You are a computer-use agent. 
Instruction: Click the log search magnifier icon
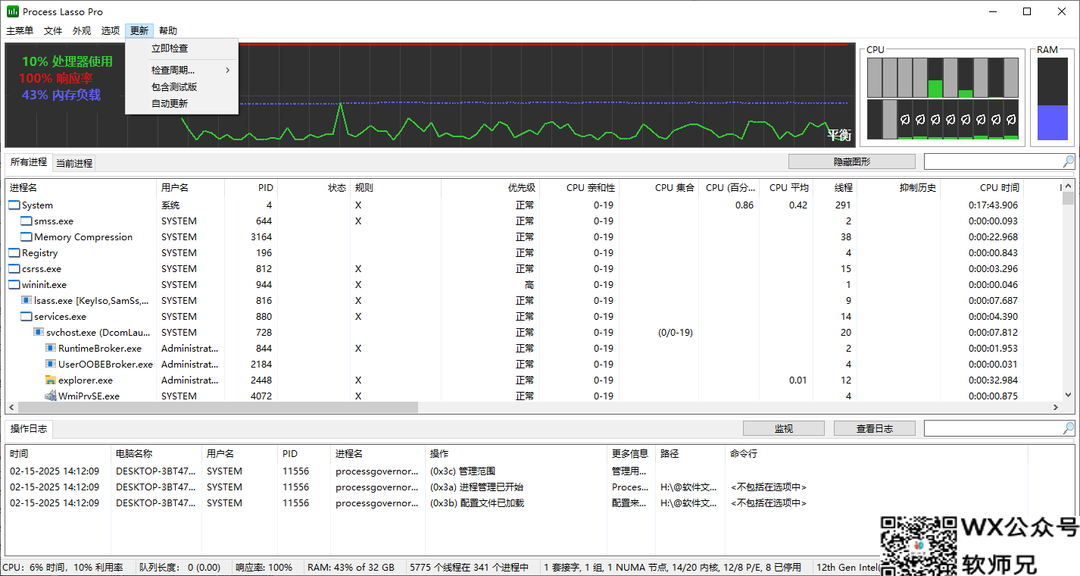[1068, 429]
